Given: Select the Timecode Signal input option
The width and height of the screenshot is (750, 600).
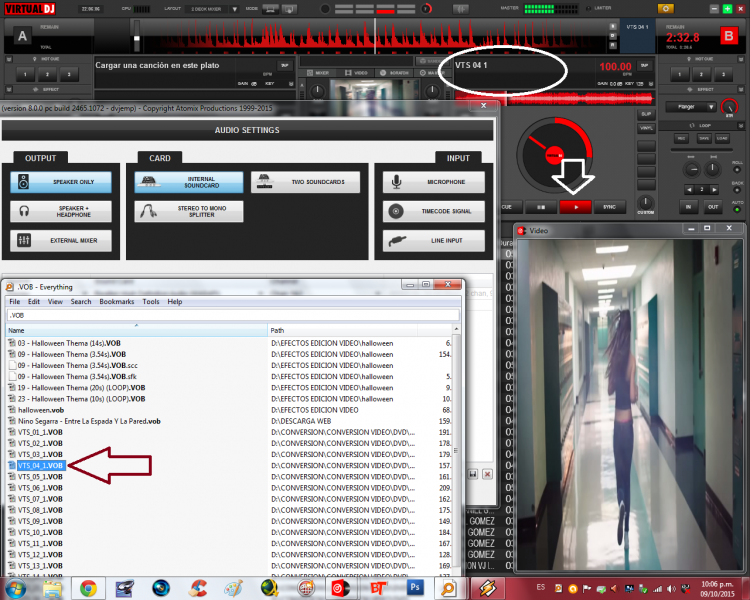Looking at the screenshot, I should (434, 211).
